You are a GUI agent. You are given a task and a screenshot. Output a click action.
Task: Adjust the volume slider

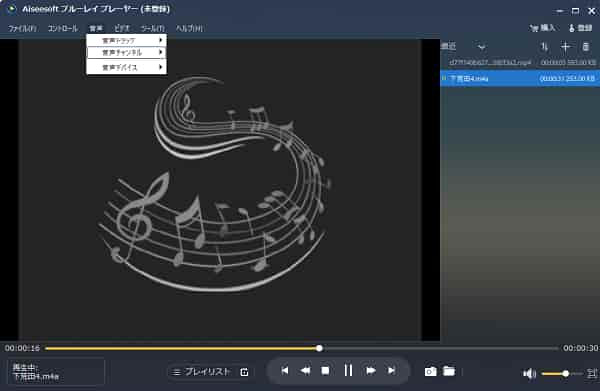pos(562,373)
